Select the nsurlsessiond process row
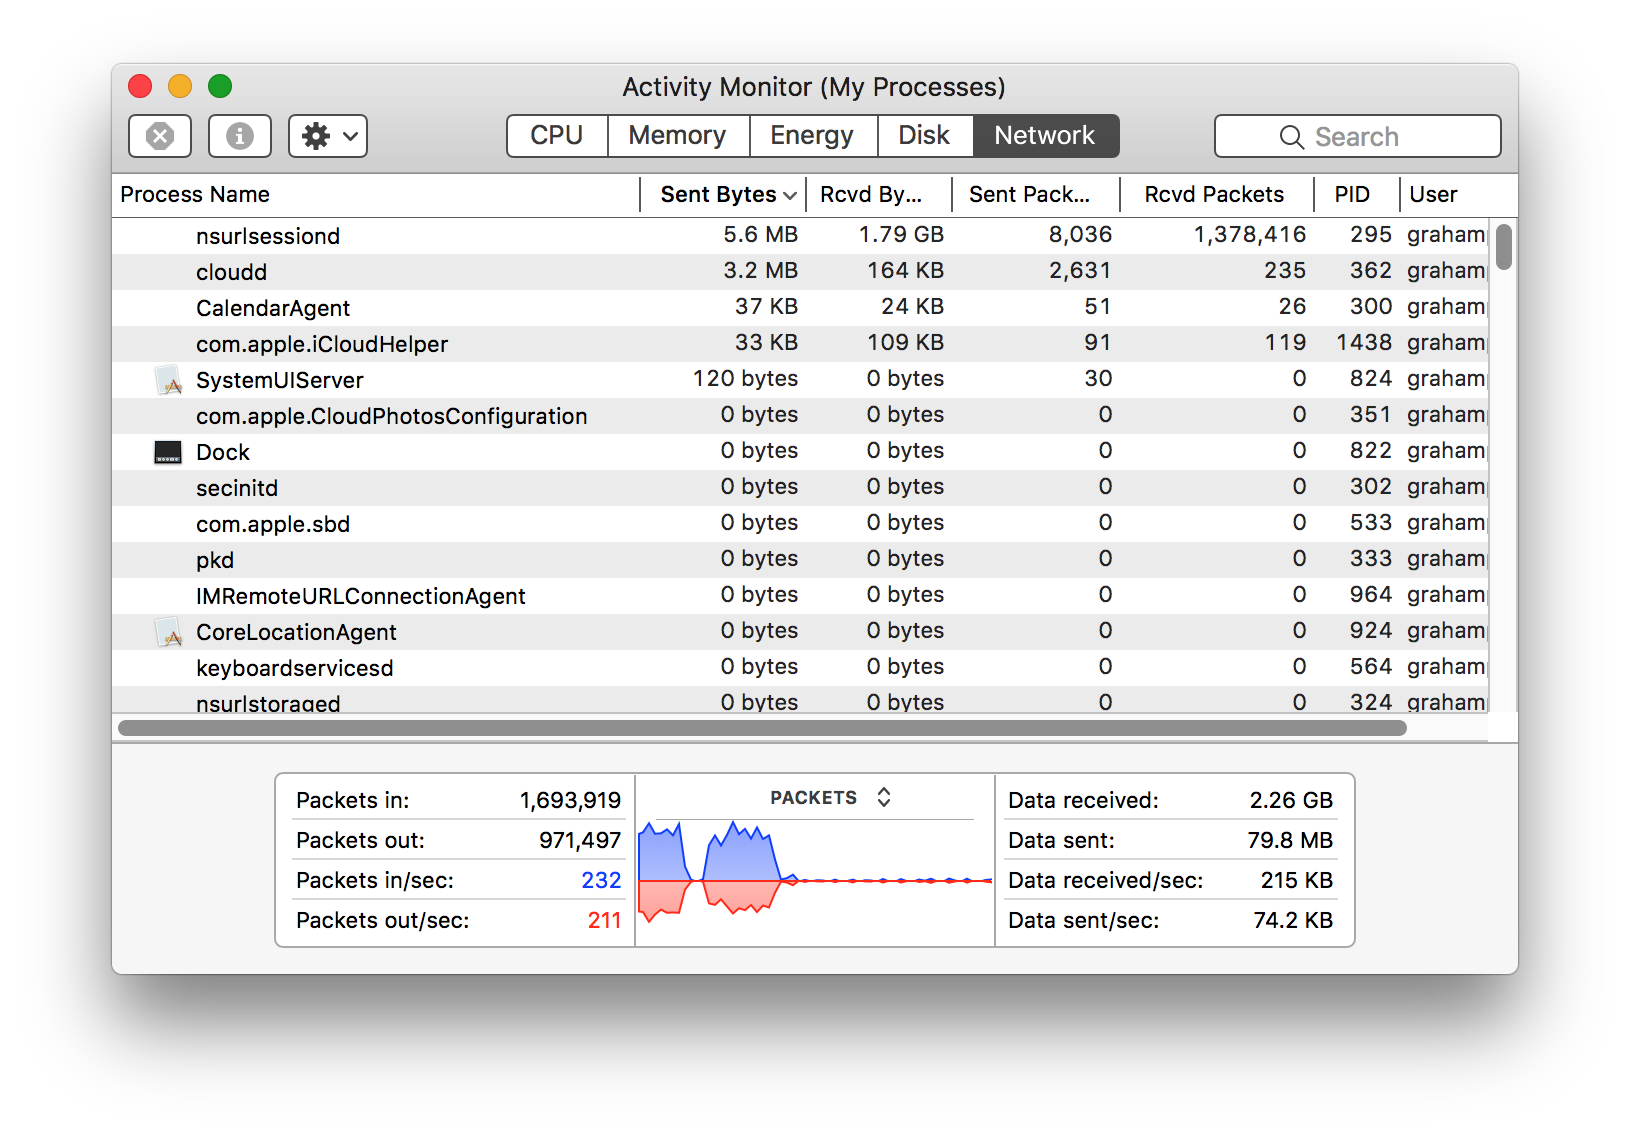Viewport: 1630px width, 1134px height. pos(800,236)
